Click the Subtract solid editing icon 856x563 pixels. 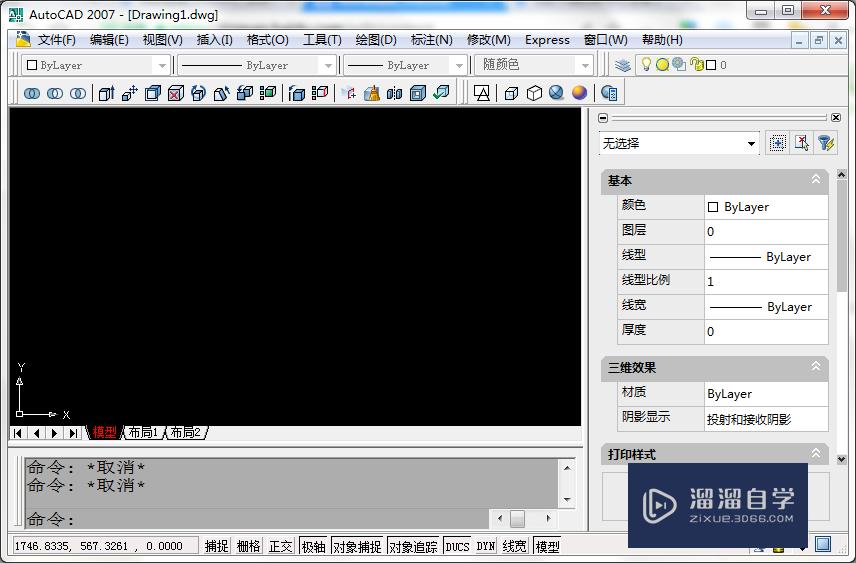pyautogui.click(x=55, y=93)
